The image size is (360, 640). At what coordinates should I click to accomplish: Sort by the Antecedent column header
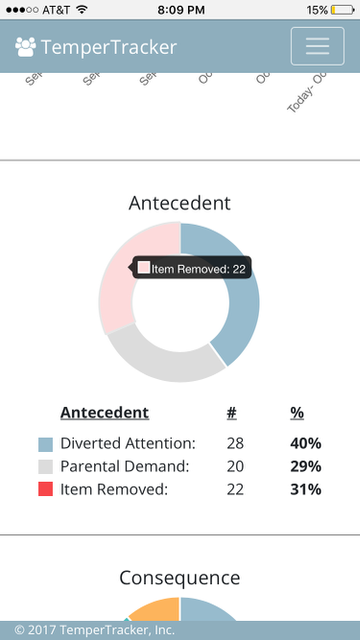[x=105, y=413]
